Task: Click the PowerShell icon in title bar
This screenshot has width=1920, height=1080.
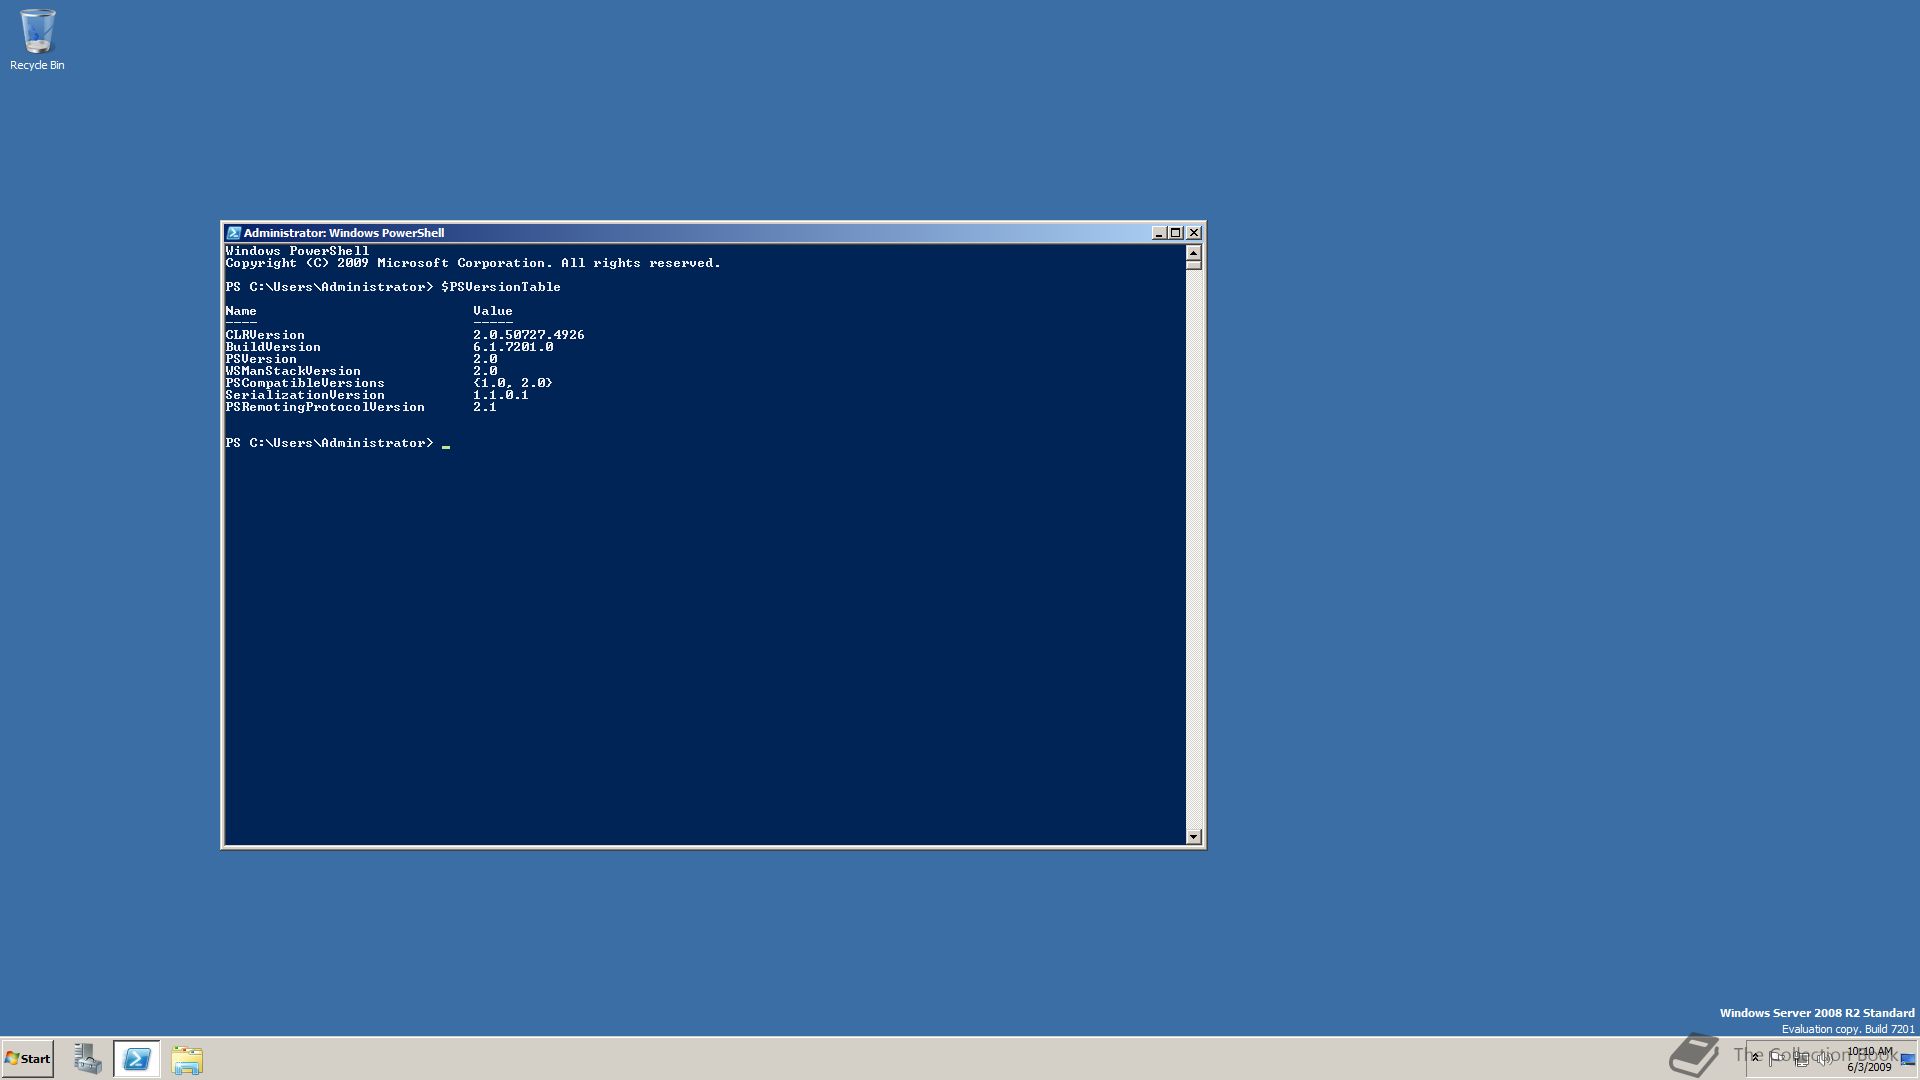Action: (233, 233)
